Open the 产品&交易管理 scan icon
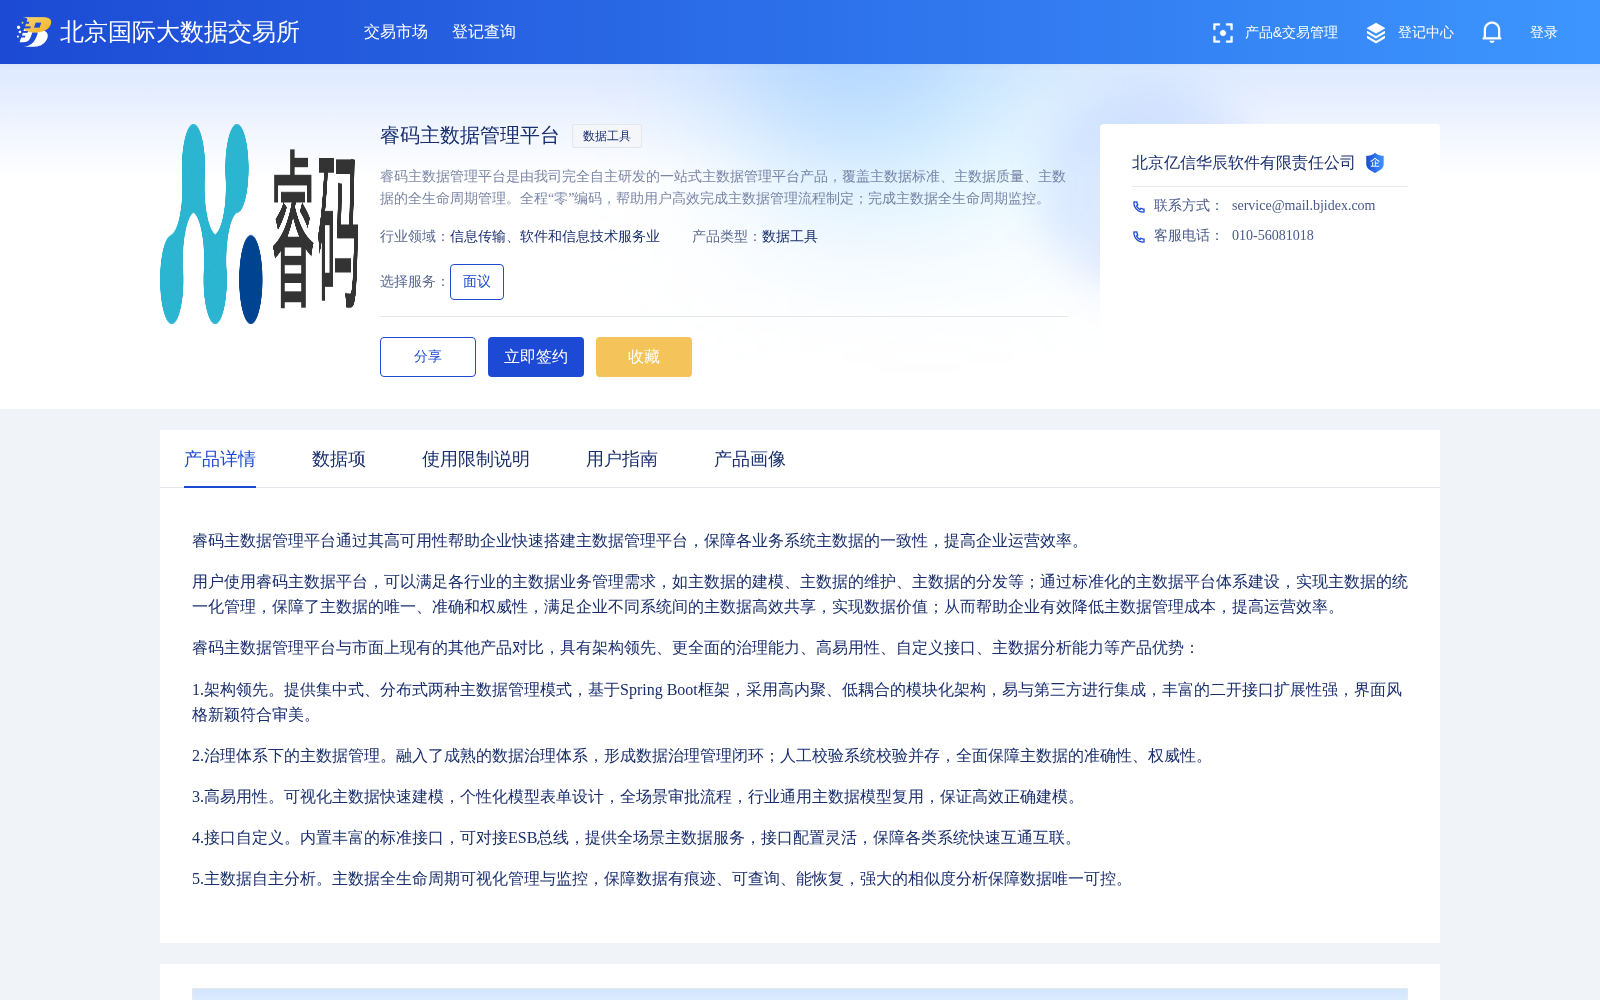This screenshot has width=1600, height=1000. (x=1222, y=33)
